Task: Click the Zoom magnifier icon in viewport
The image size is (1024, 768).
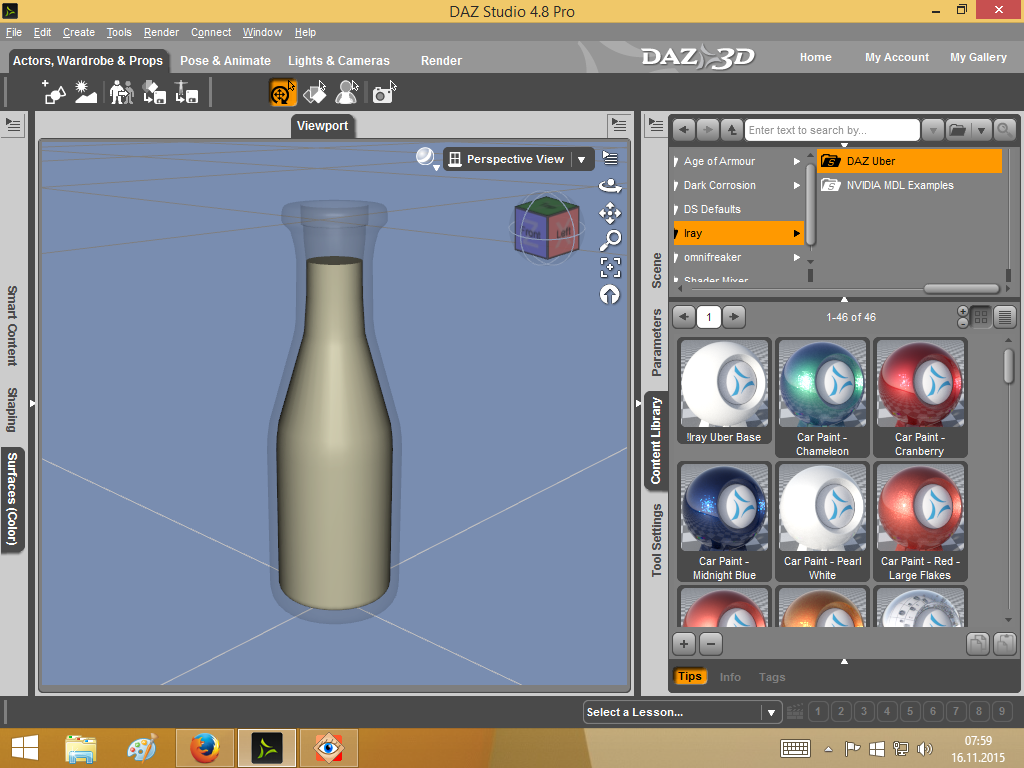Action: click(610, 240)
